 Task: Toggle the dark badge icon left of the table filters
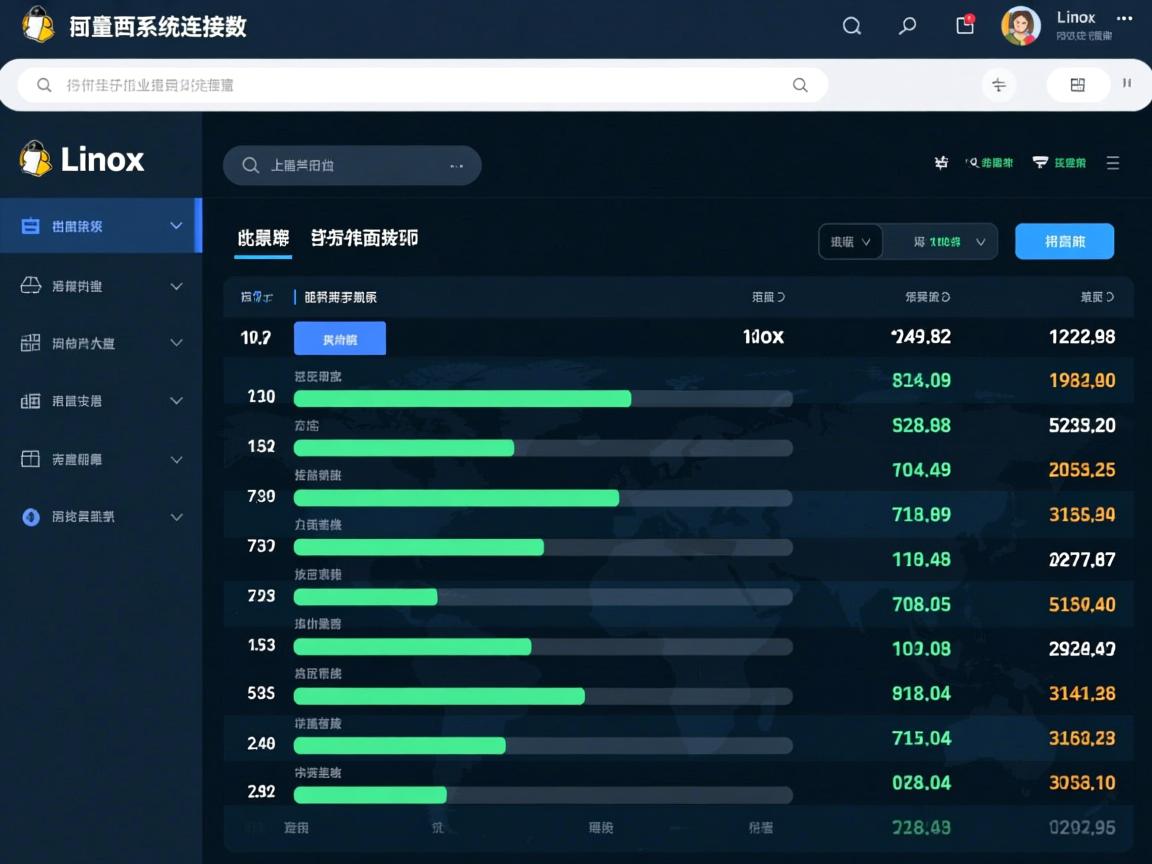(x=941, y=162)
